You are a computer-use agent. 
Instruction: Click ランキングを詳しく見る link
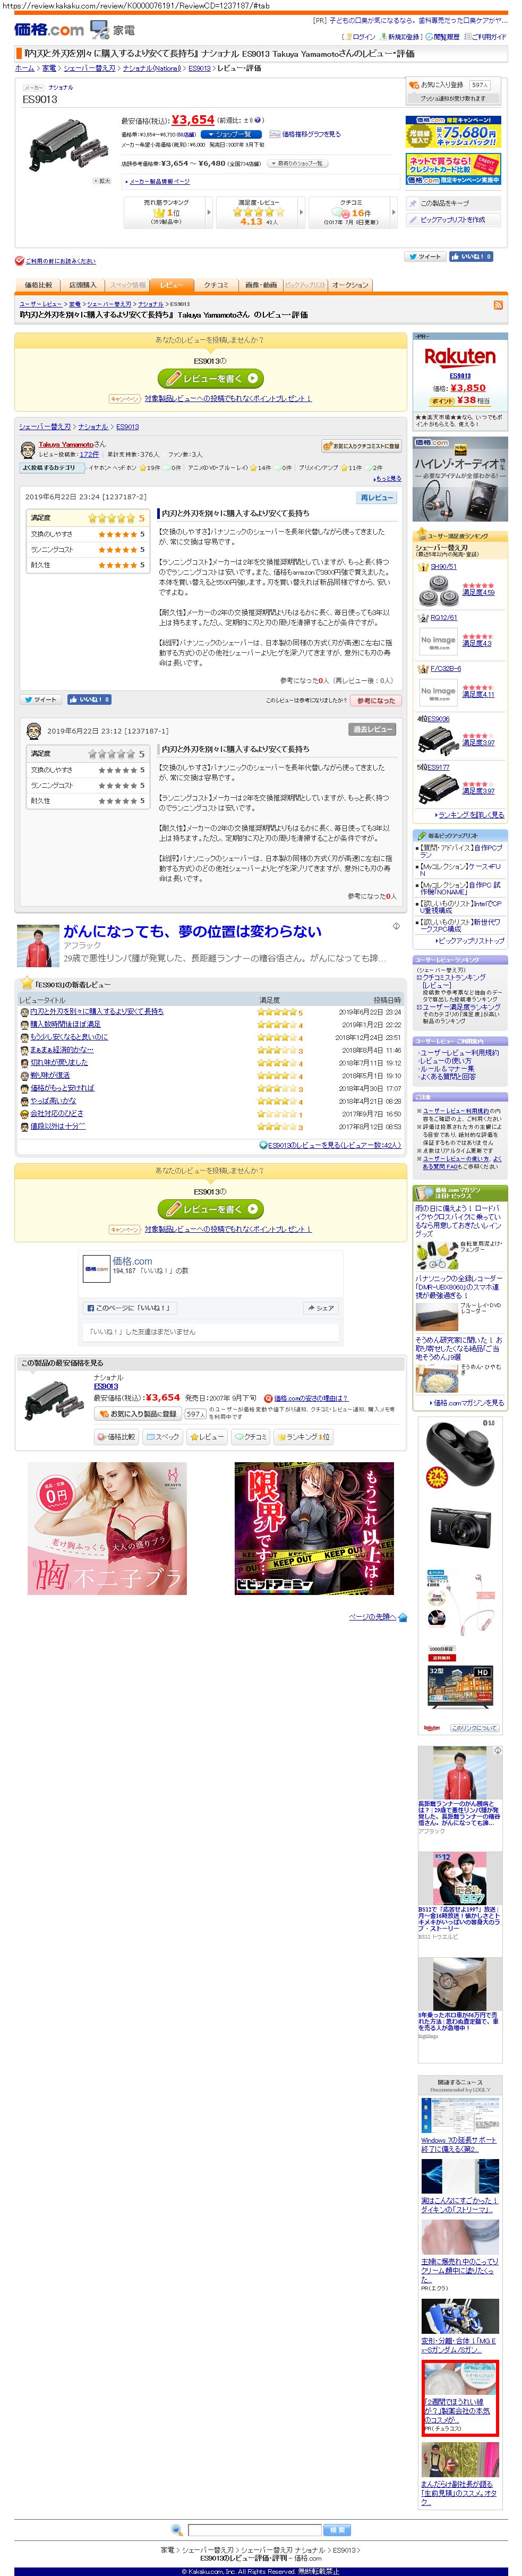pyautogui.click(x=471, y=815)
